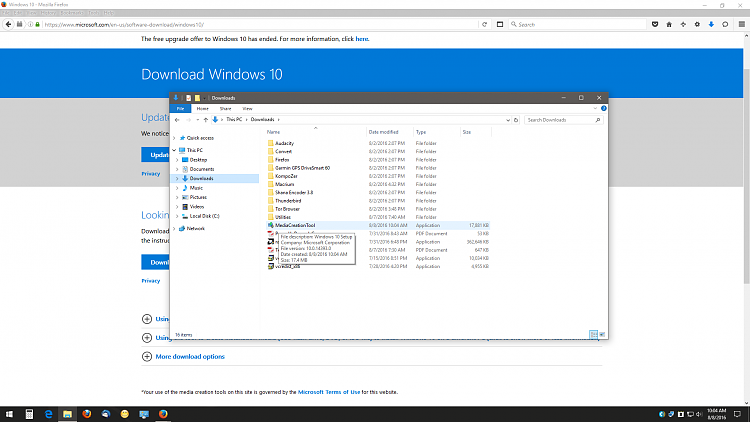This screenshot has width=750, height=422.
Task: Open Firefox History menu
Action: 48,13
